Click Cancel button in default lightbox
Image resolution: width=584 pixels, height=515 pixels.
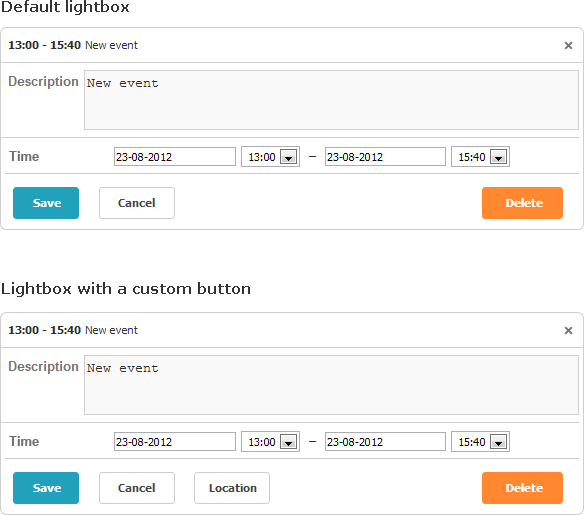tap(137, 203)
